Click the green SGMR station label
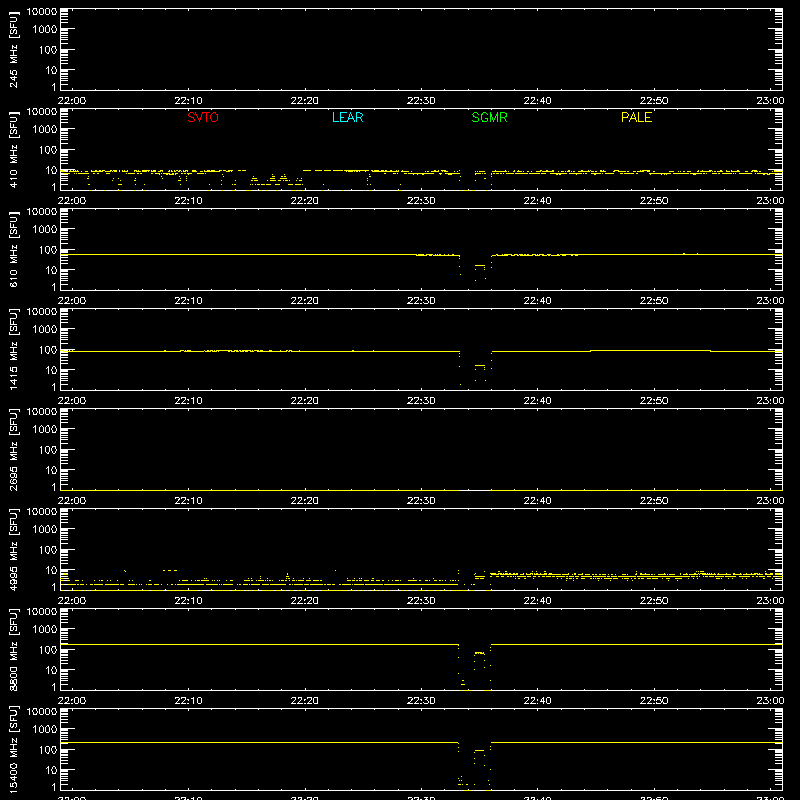 coord(489,117)
